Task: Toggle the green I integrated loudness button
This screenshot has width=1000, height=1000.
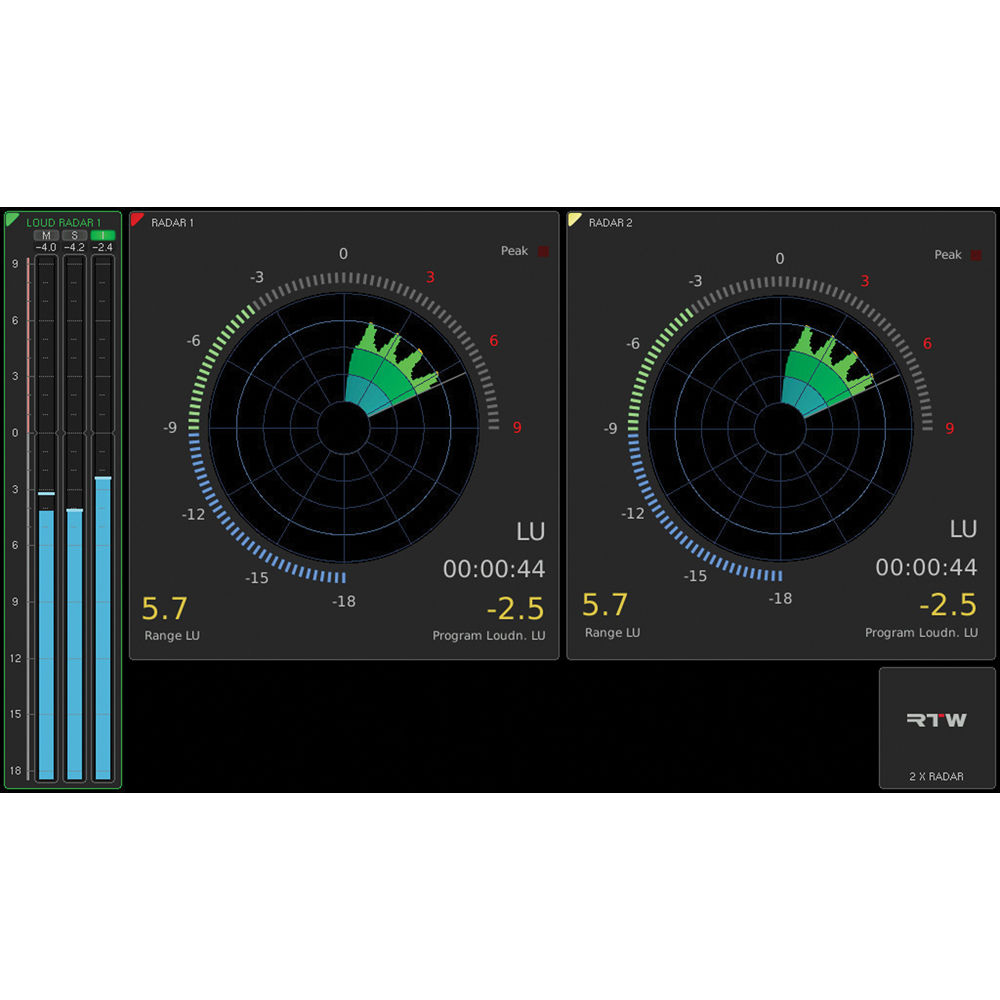Action: coord(102,235)
